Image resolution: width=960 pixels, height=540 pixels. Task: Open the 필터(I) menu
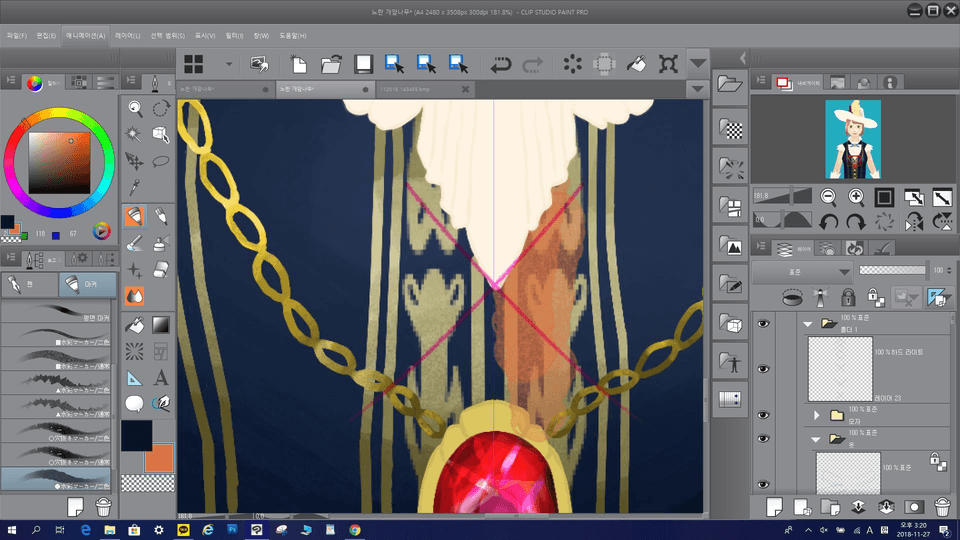click(234, 36)
